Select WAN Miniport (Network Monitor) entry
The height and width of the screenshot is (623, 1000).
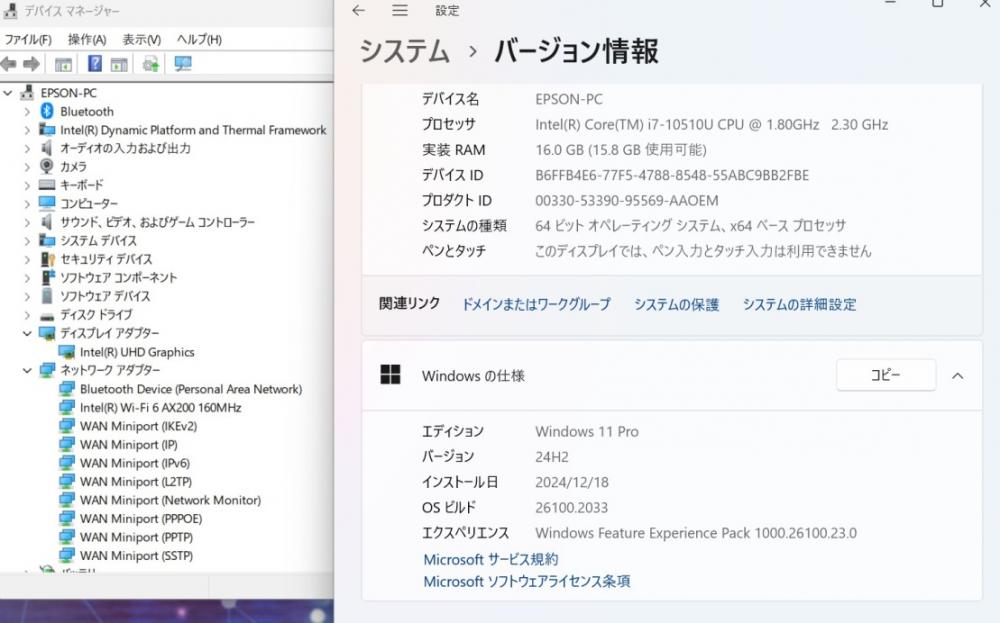coord(170,500)
